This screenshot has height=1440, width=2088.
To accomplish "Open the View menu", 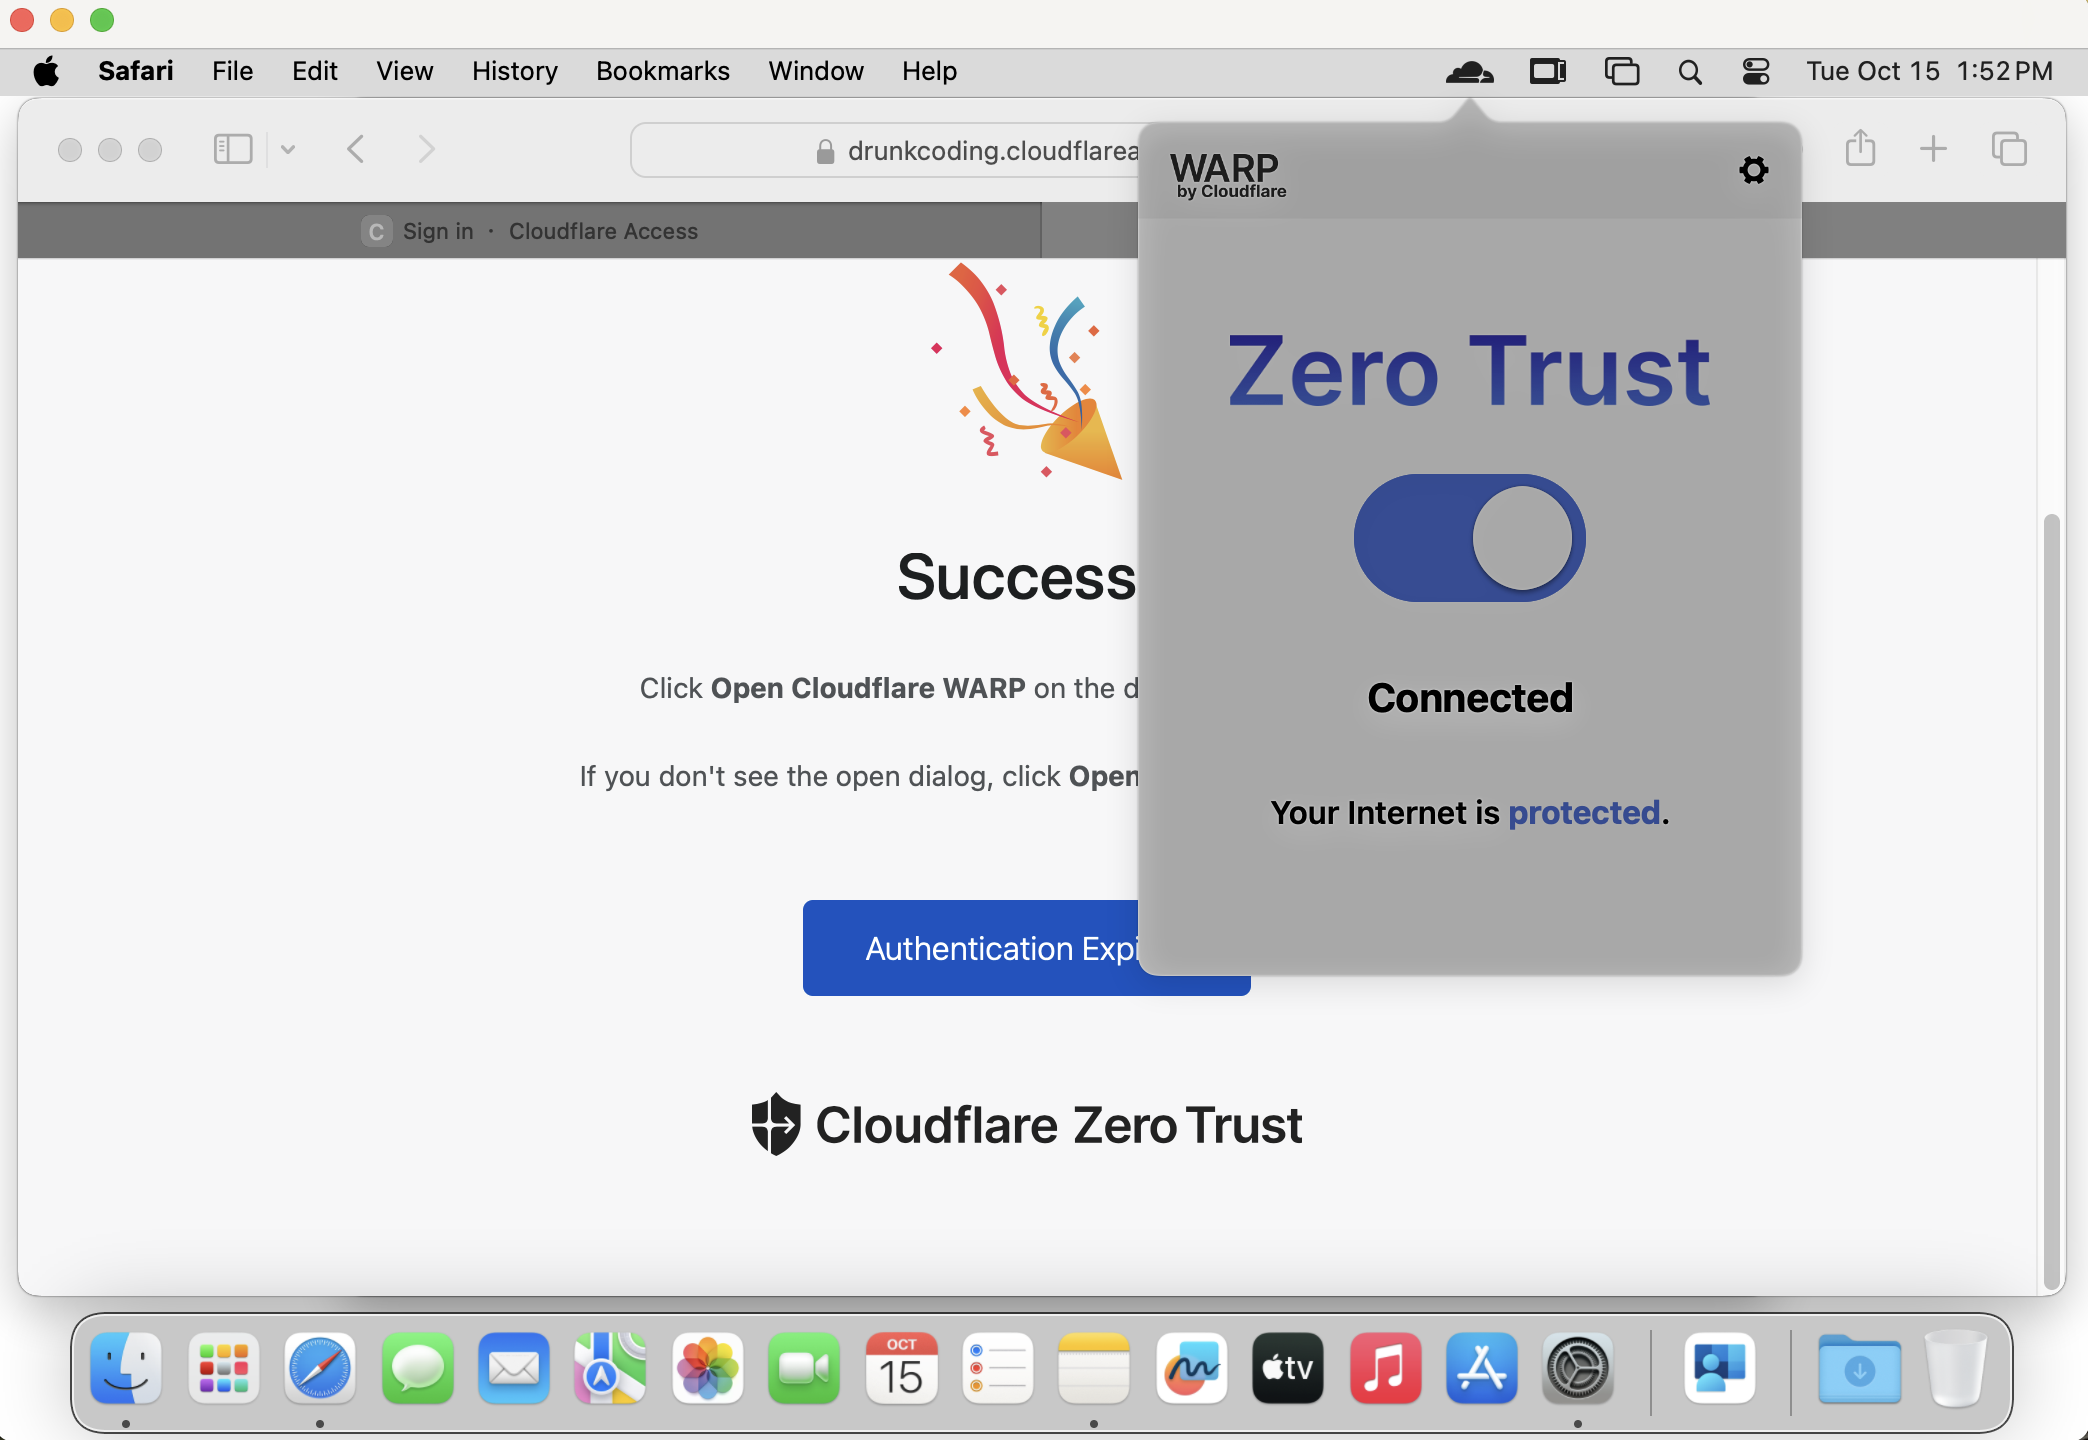I will pyautogui.click(x=405, y=72).
